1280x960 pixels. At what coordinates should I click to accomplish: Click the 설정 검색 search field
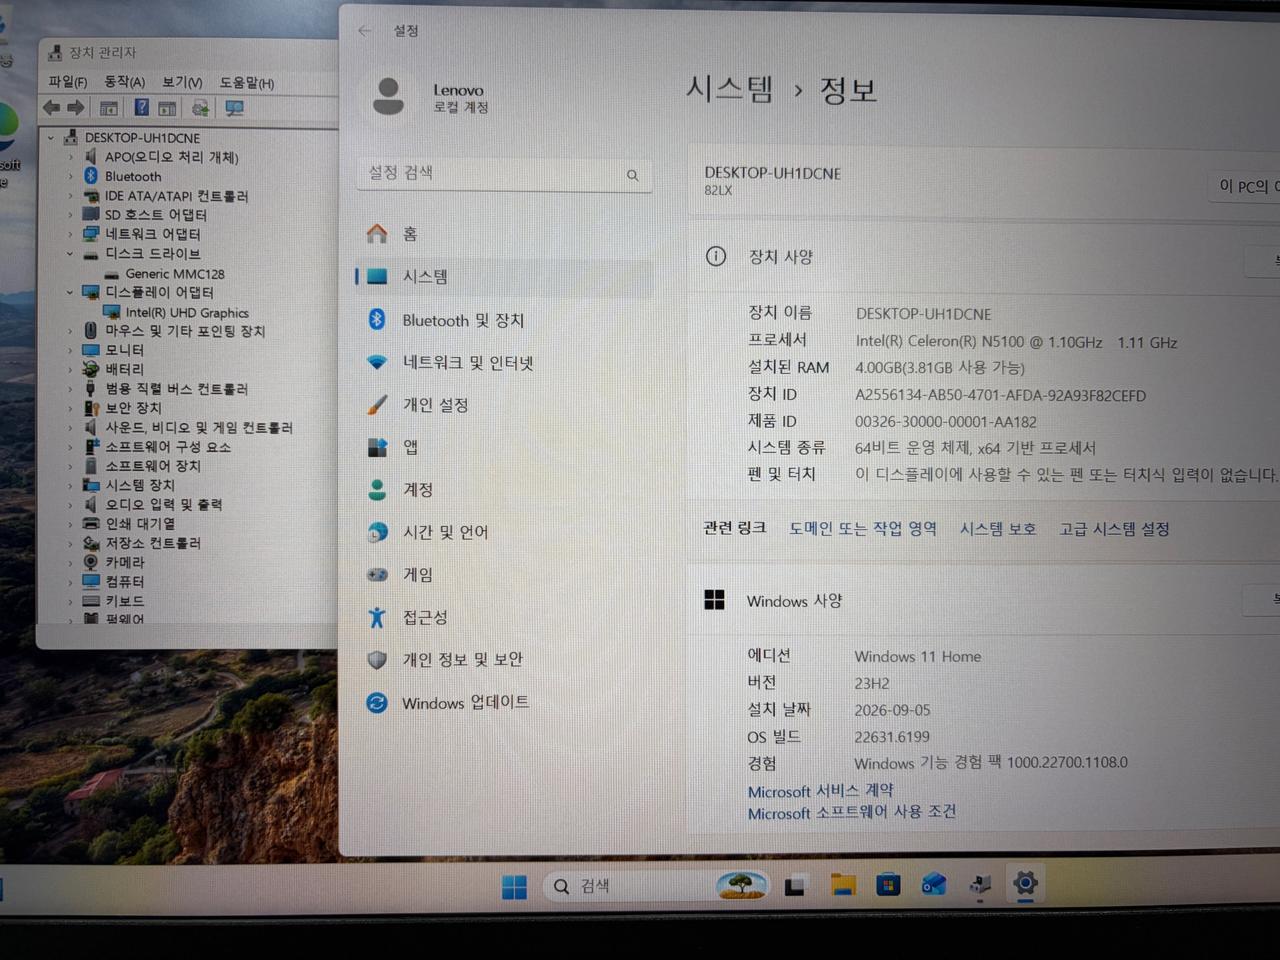click(503, 174)
